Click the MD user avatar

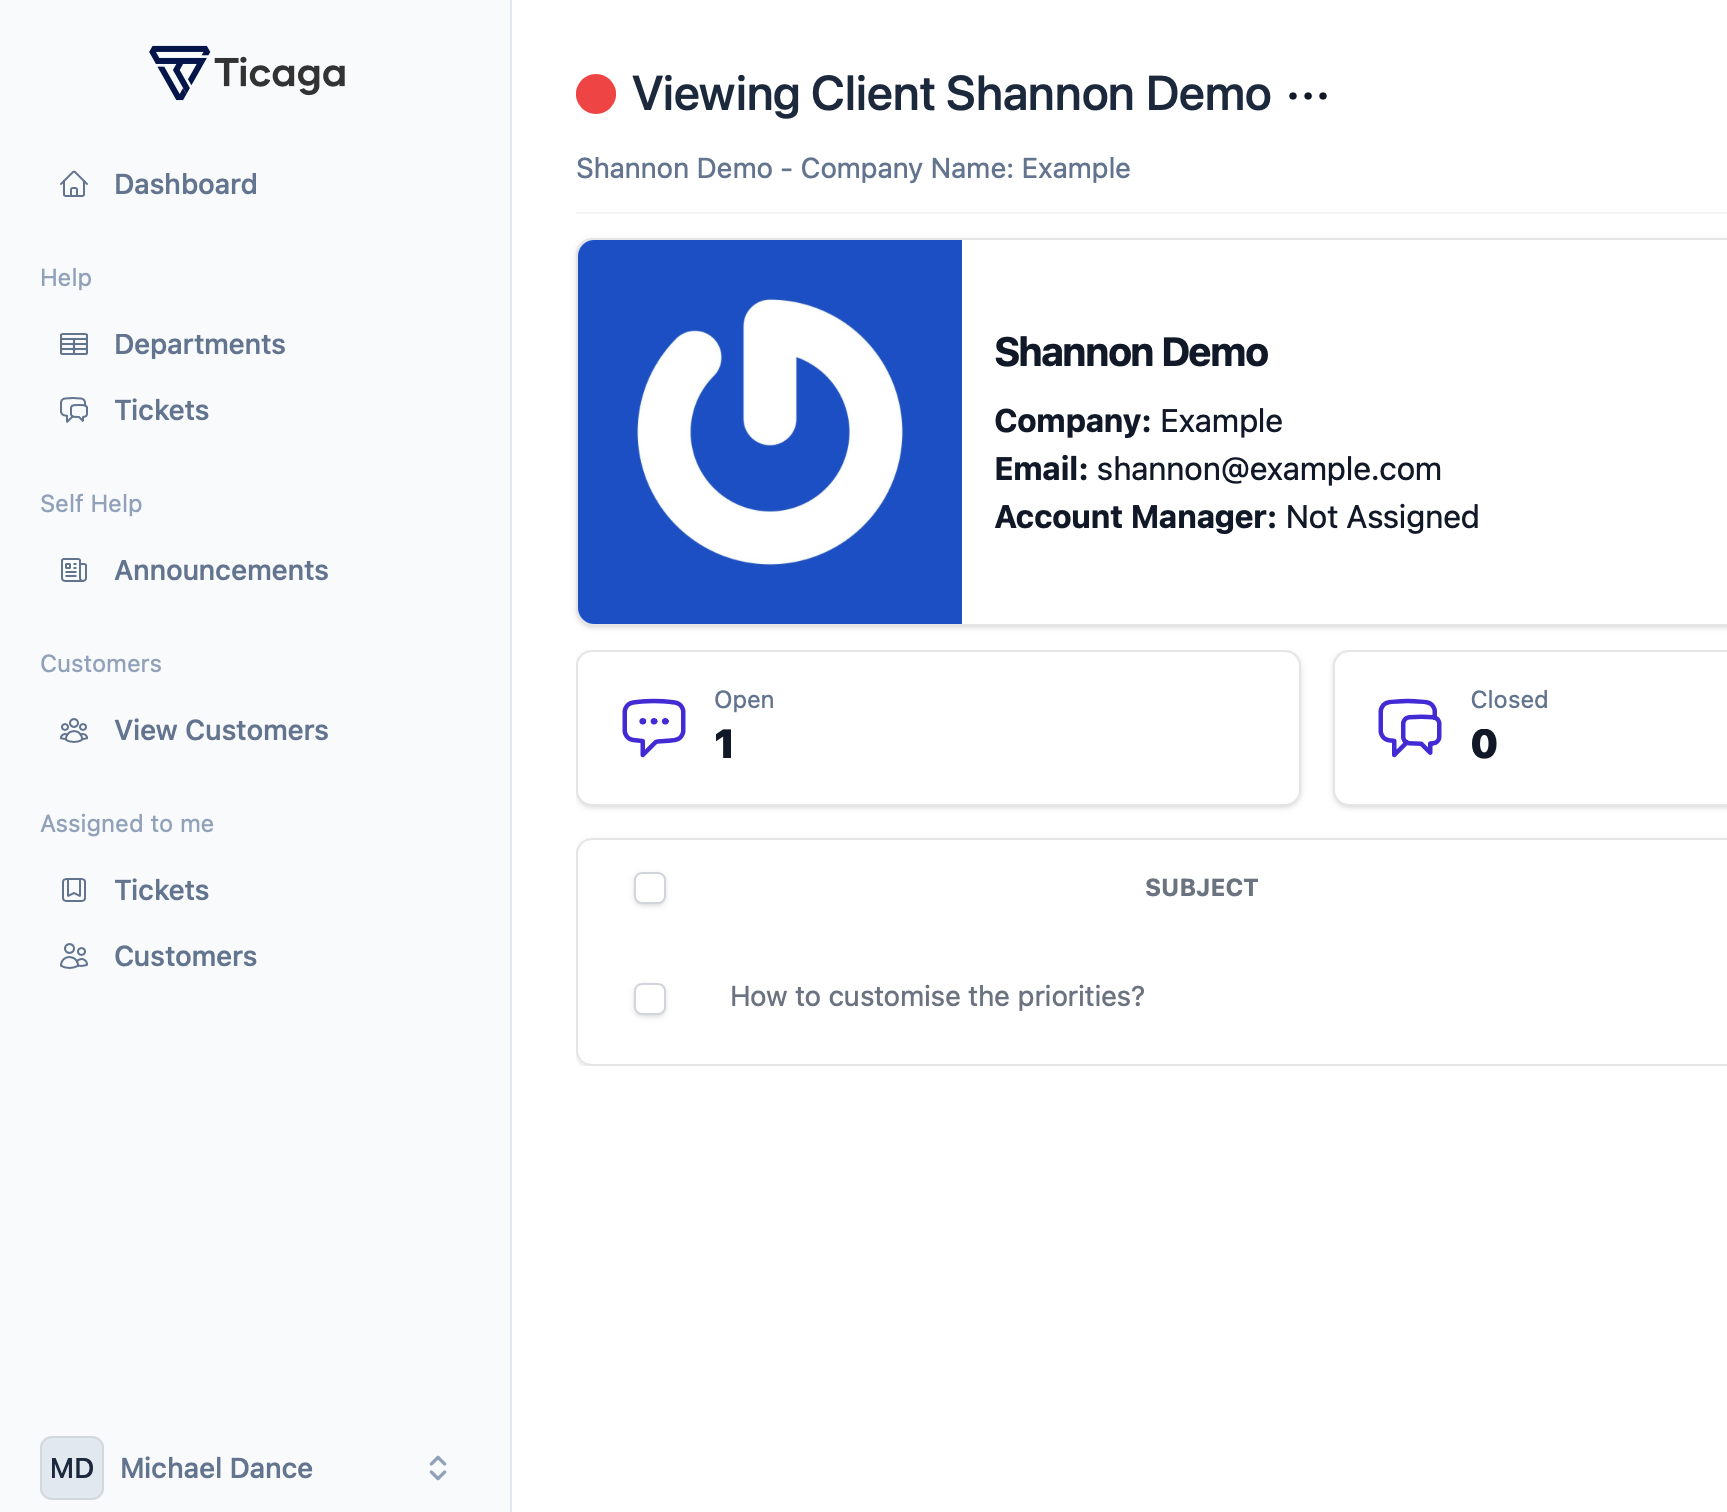pos(72,1468)
